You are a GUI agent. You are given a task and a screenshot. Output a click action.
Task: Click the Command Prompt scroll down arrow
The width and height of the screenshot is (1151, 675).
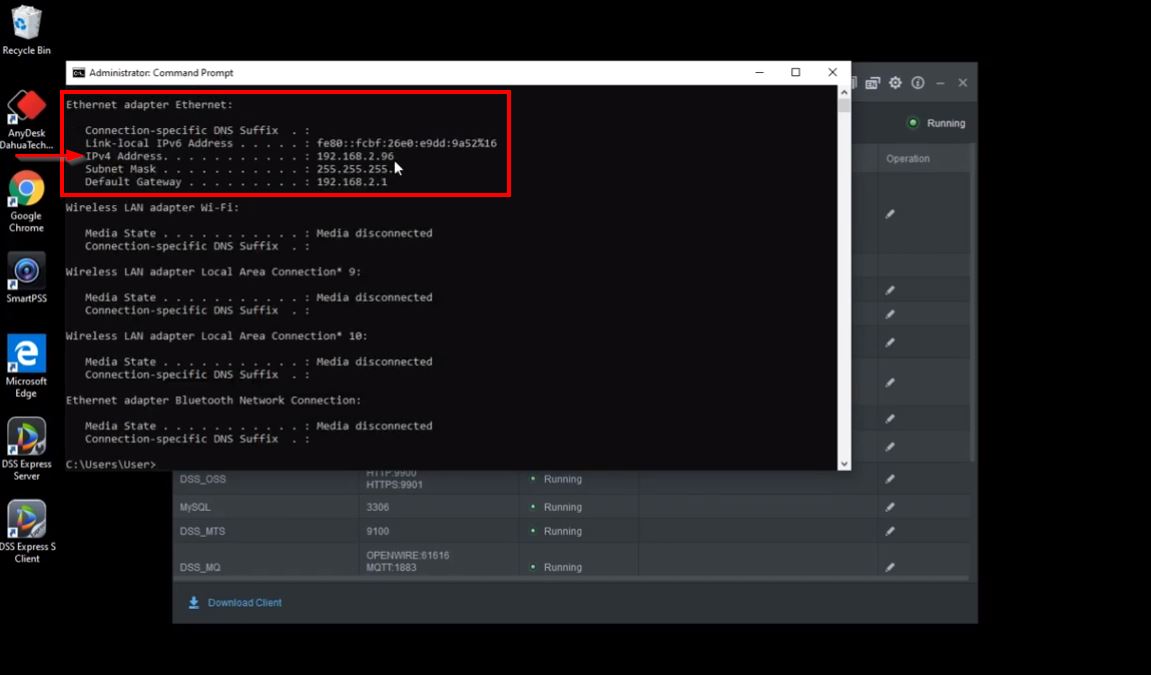[844, 464]
